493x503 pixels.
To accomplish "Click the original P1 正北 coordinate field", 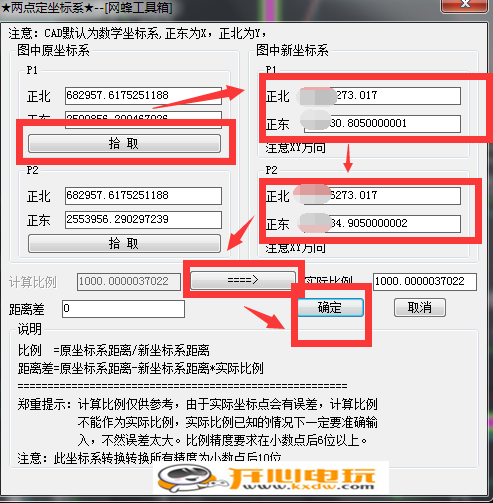I will pos(143,96).
